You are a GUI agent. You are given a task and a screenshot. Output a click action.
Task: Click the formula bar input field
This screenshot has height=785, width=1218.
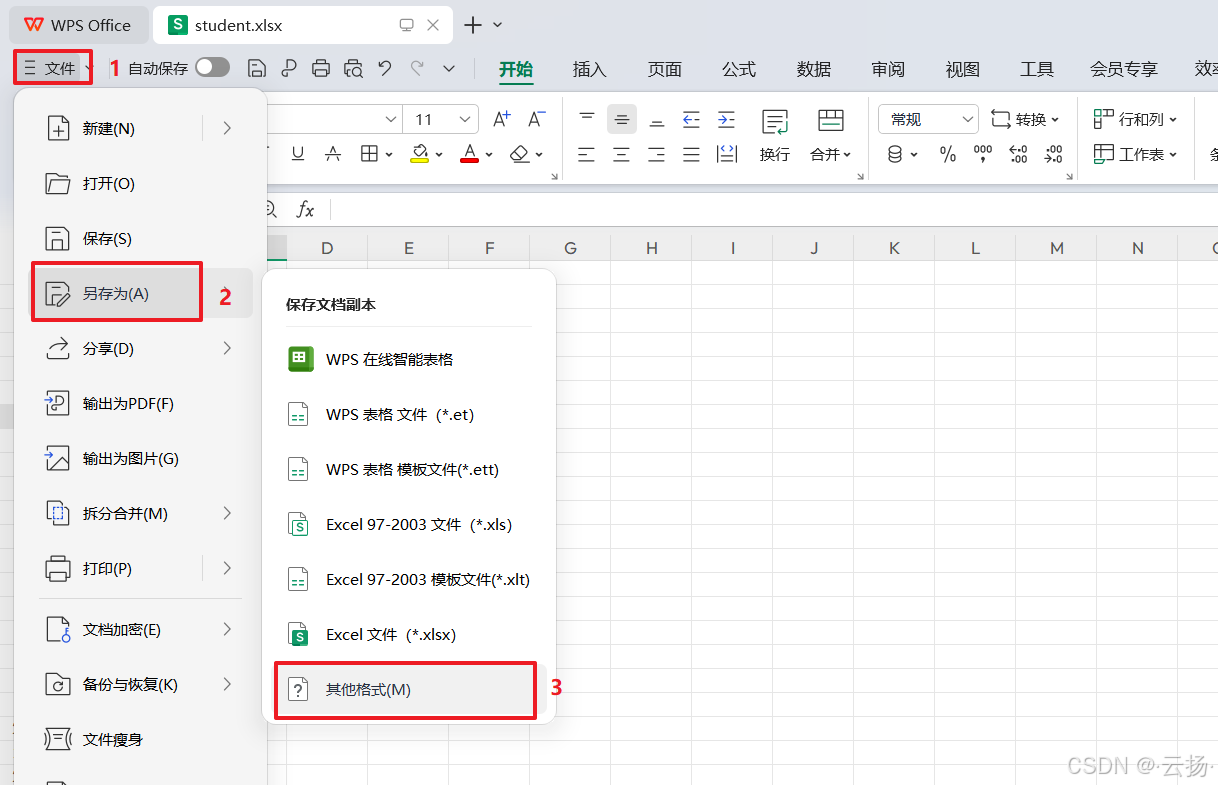(773, 209)
